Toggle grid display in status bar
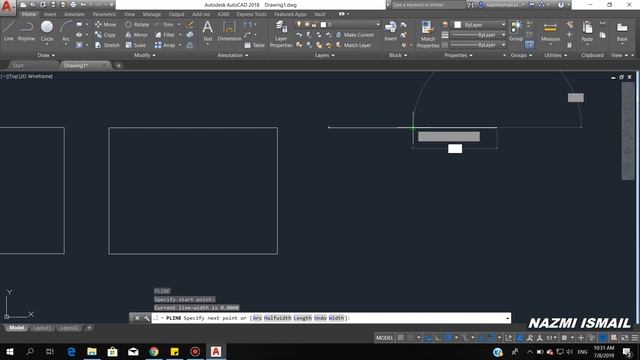 click(x=401, y=338)
